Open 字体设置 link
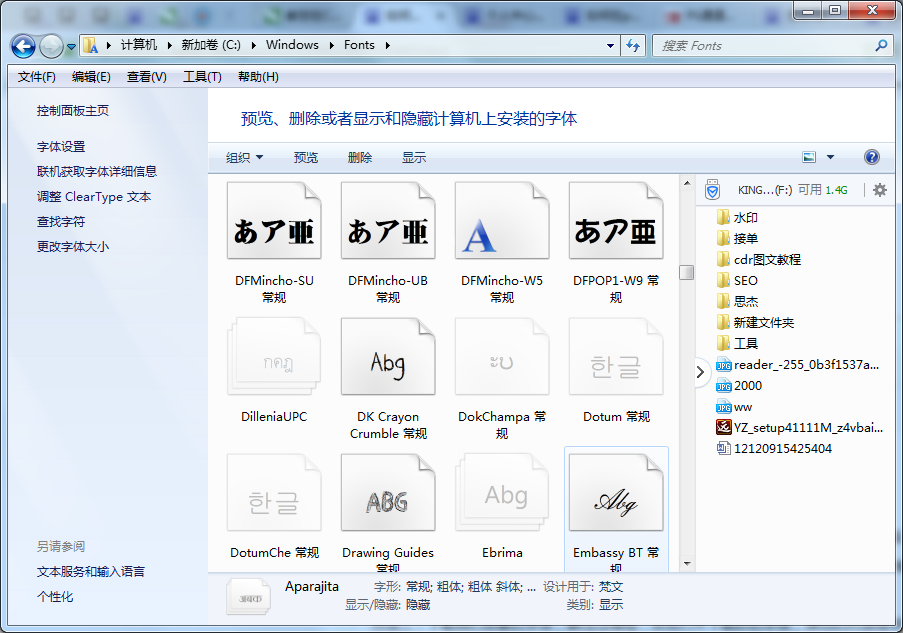This screenshot has width=903, height=633. 60,146
